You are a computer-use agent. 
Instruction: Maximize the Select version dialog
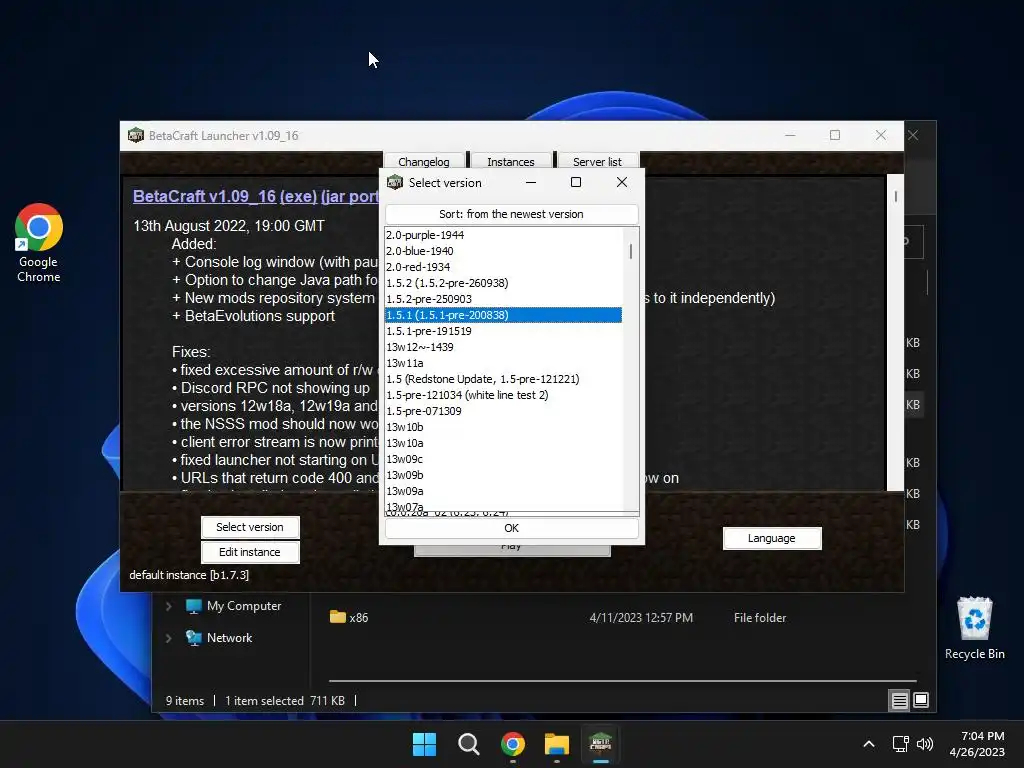[575, 182]
